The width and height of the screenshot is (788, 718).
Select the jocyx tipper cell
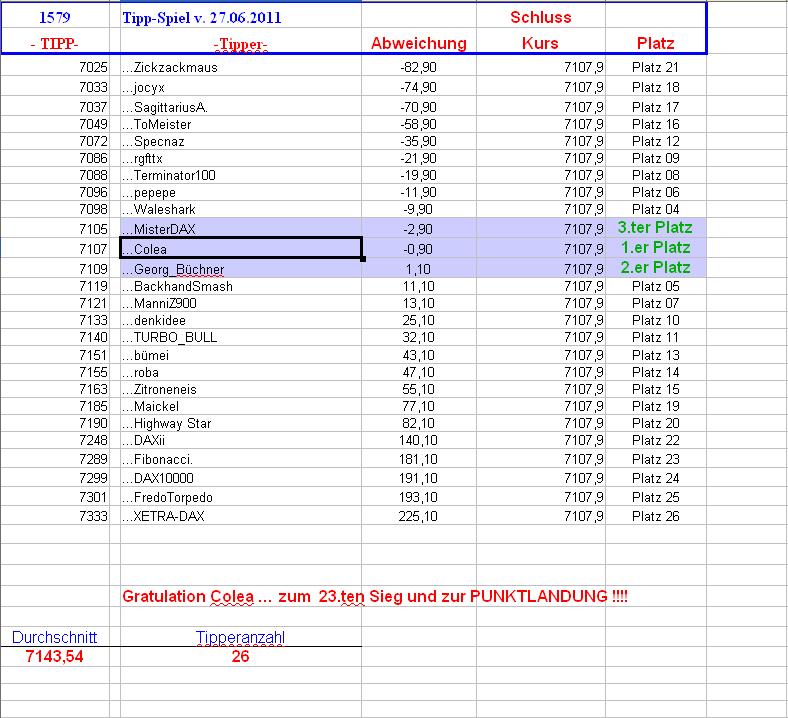pyautogui.click(x=241, y=87)
